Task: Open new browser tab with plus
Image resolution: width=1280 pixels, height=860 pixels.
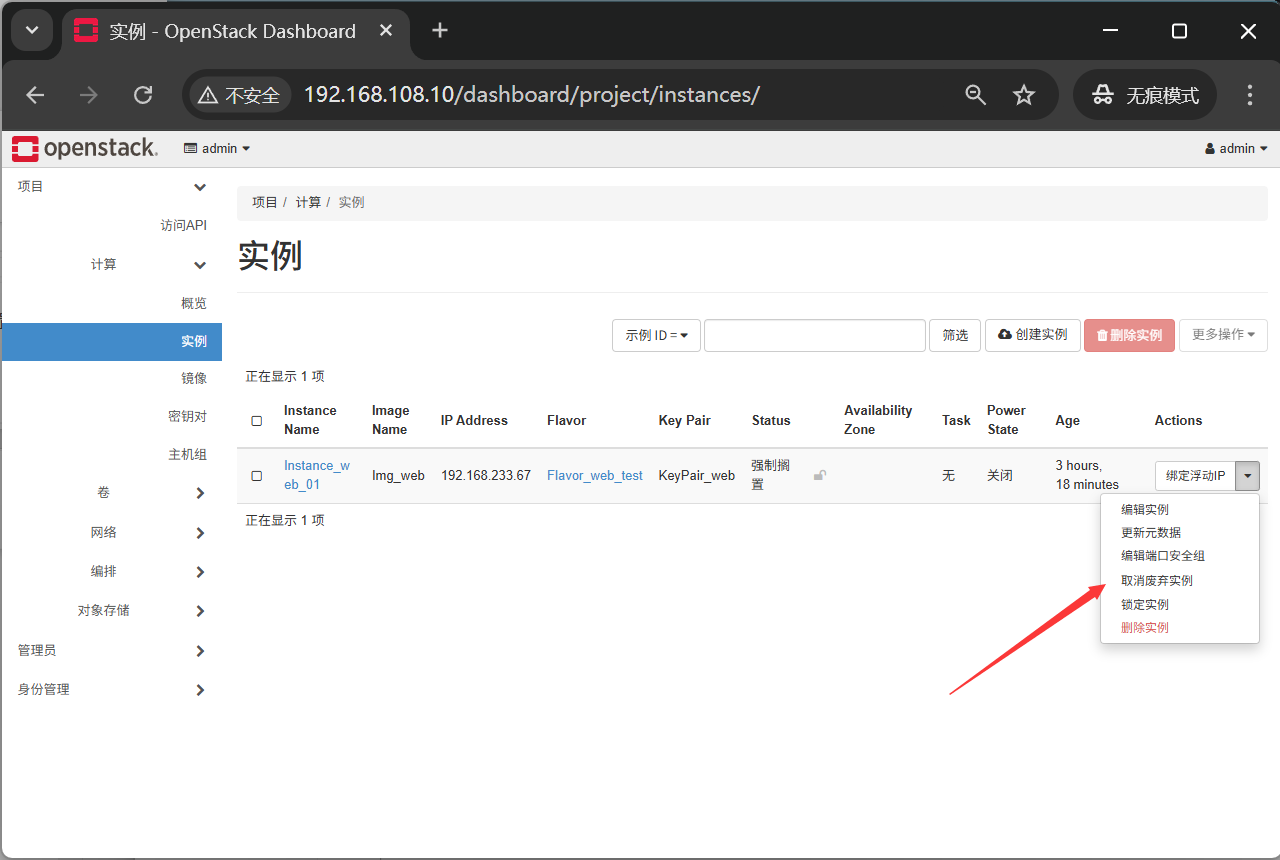Action: pos(439,31)
